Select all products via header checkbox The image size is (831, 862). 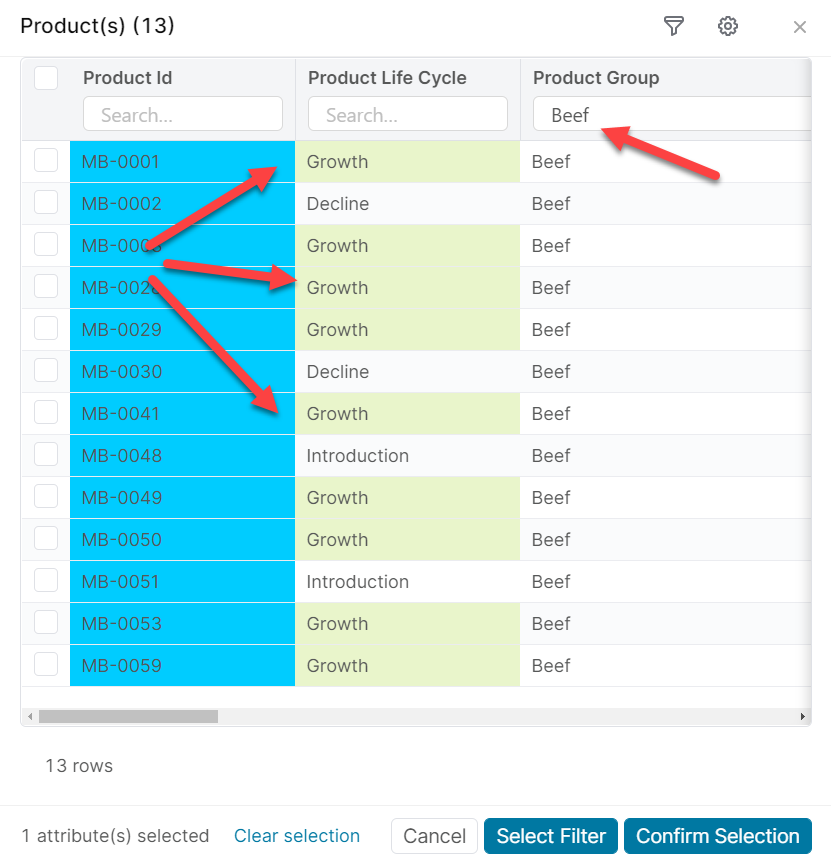click(46, 77)
